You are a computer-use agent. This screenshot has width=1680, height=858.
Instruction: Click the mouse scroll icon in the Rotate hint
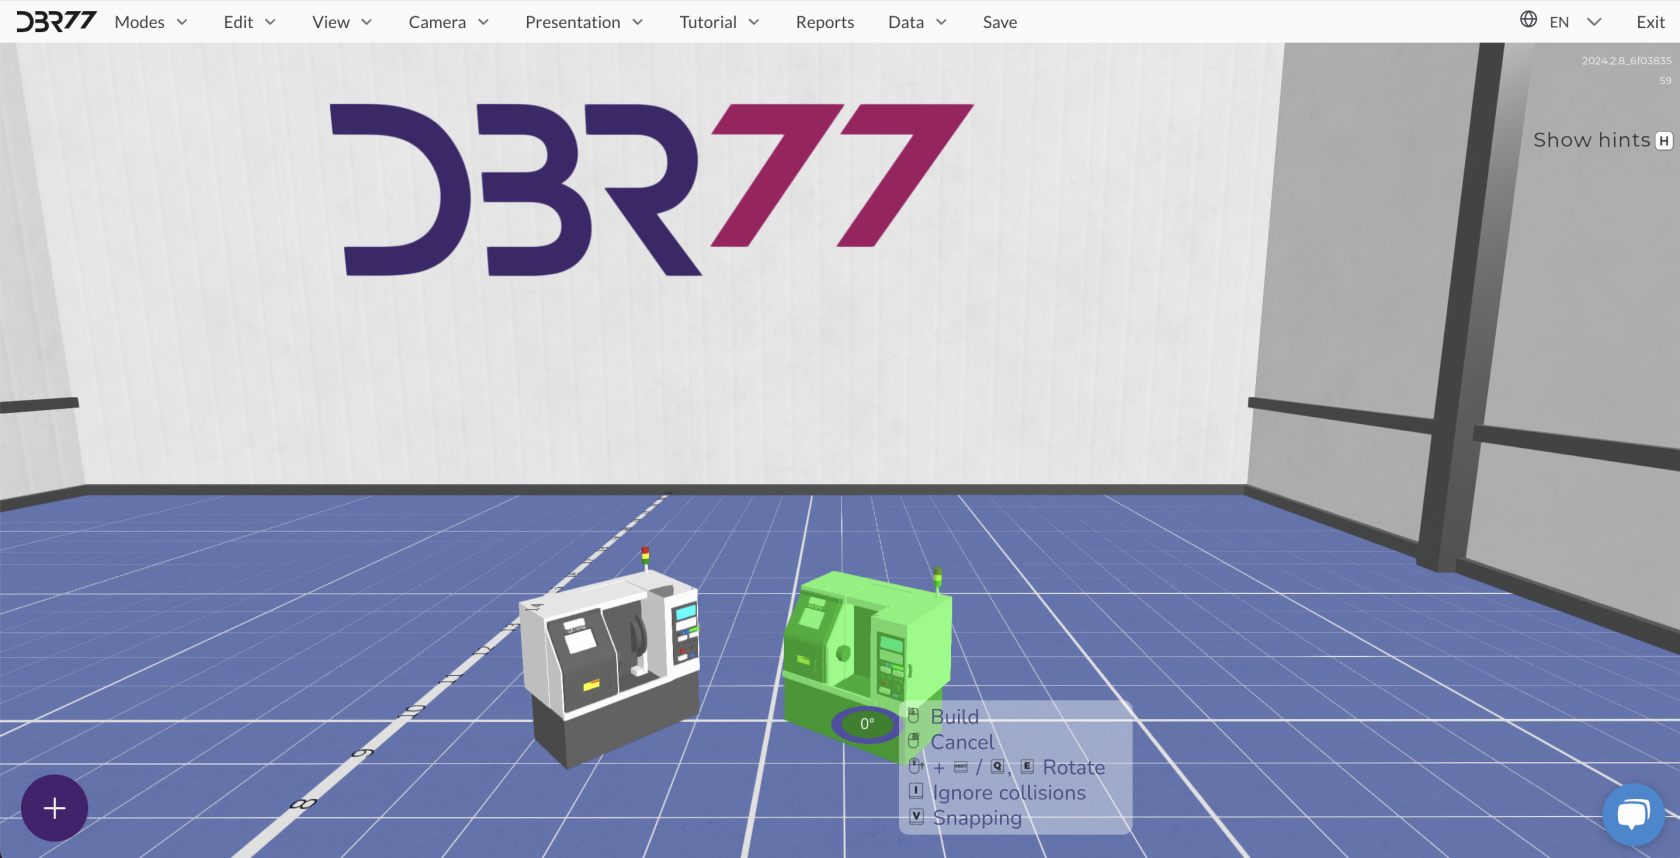click(x=916, y=767)
